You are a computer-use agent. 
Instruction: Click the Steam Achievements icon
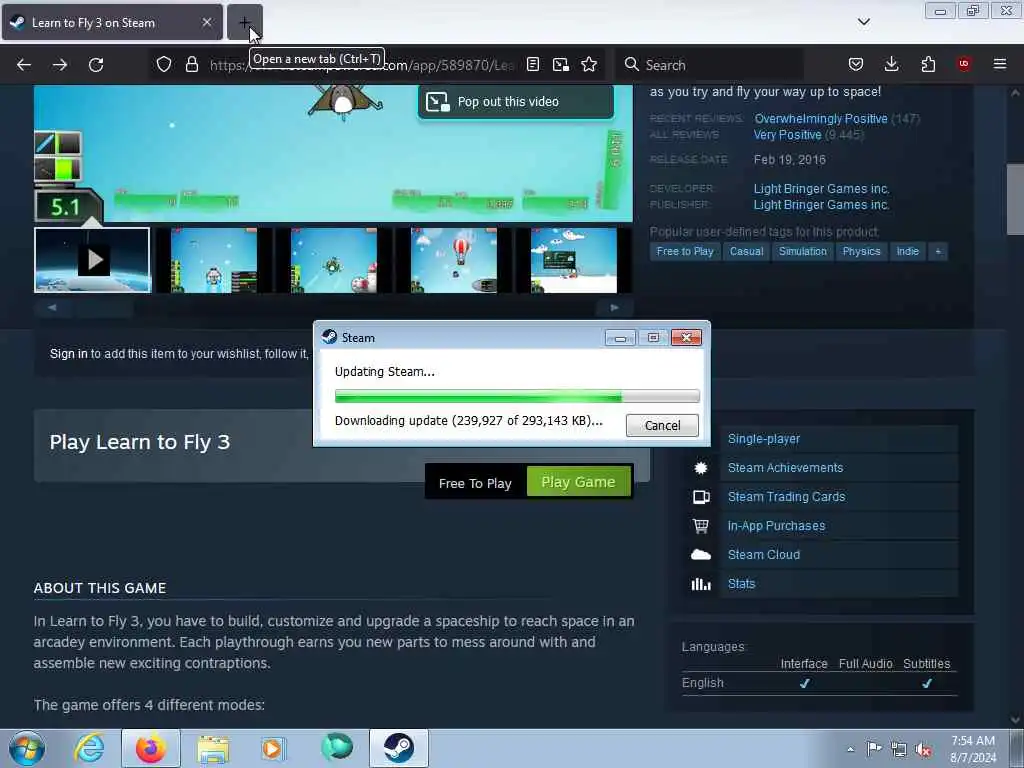pos(701,468)
